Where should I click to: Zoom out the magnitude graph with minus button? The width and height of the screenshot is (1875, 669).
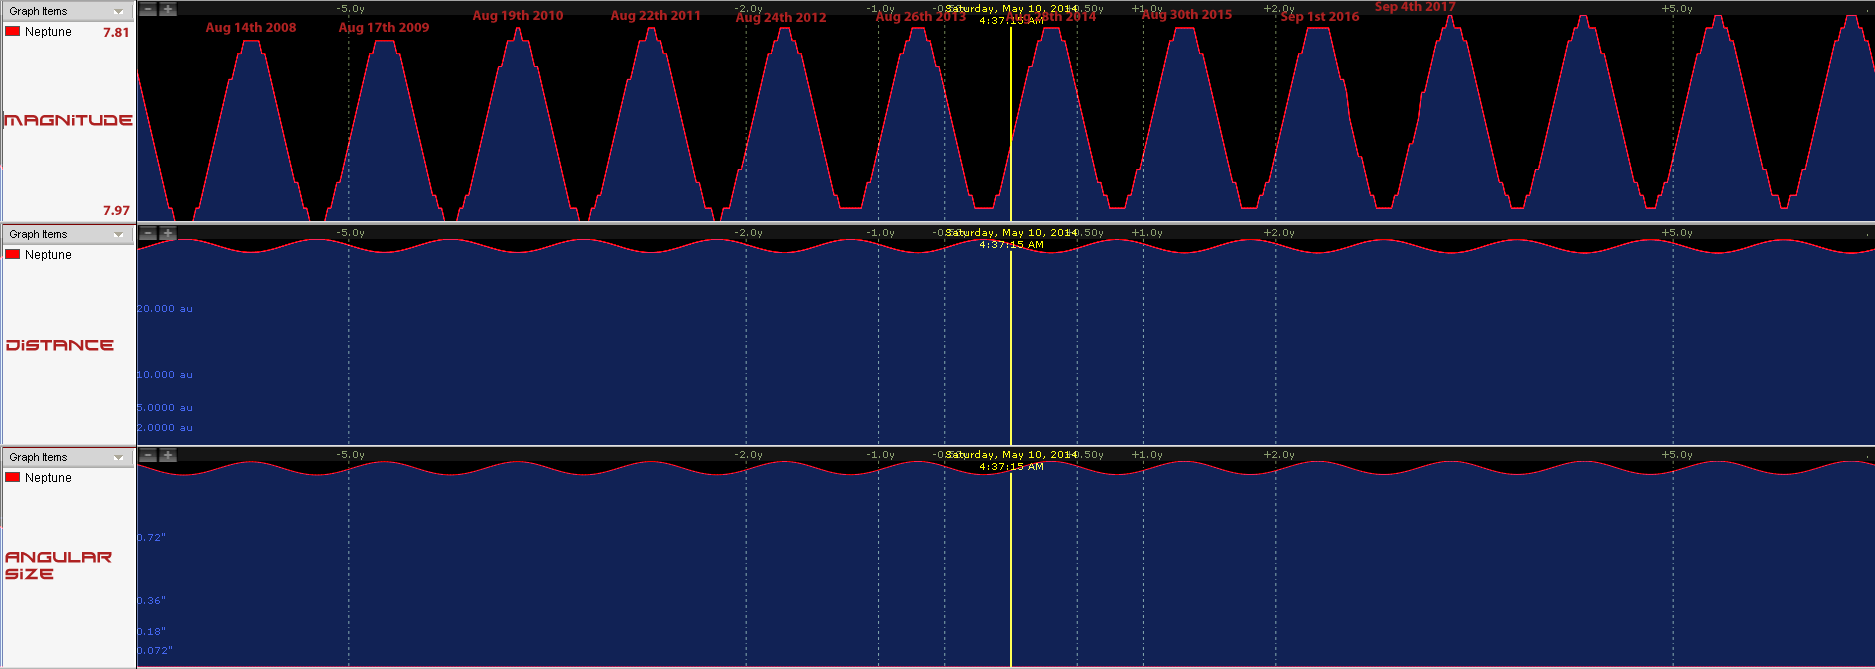coord(147,9)
